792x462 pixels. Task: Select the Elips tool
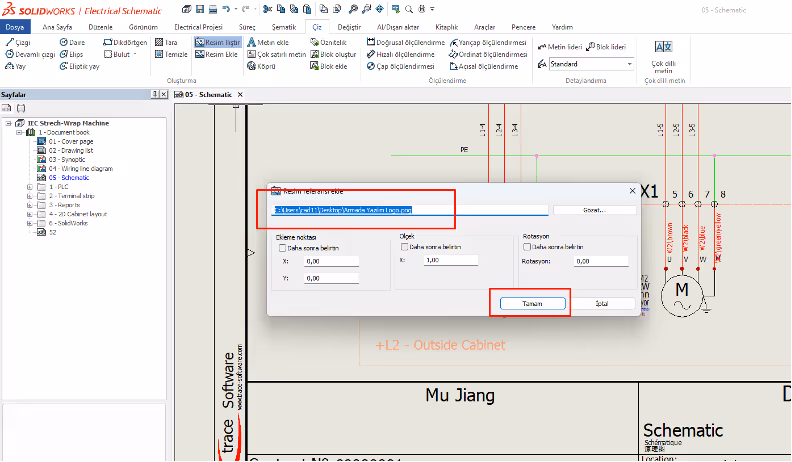pyautogui.click(x=71, y=54)
